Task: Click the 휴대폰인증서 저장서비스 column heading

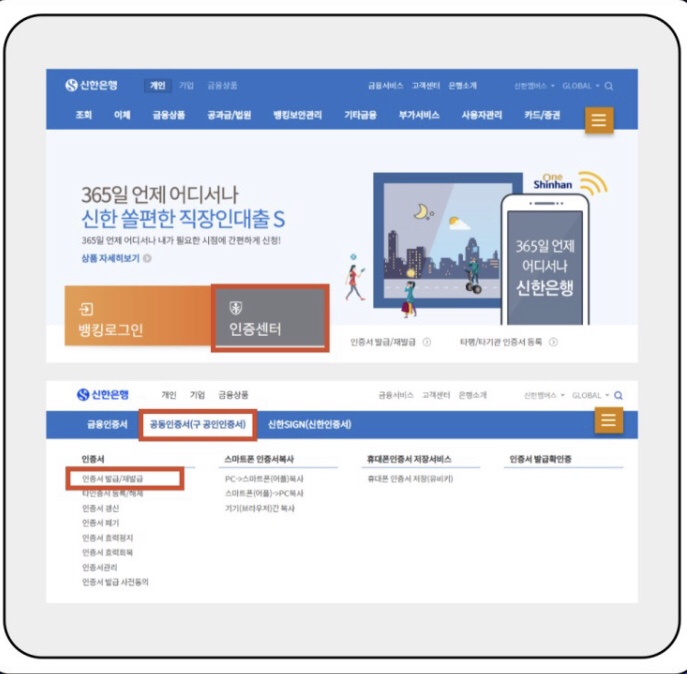Action: [x=409, y=459]
